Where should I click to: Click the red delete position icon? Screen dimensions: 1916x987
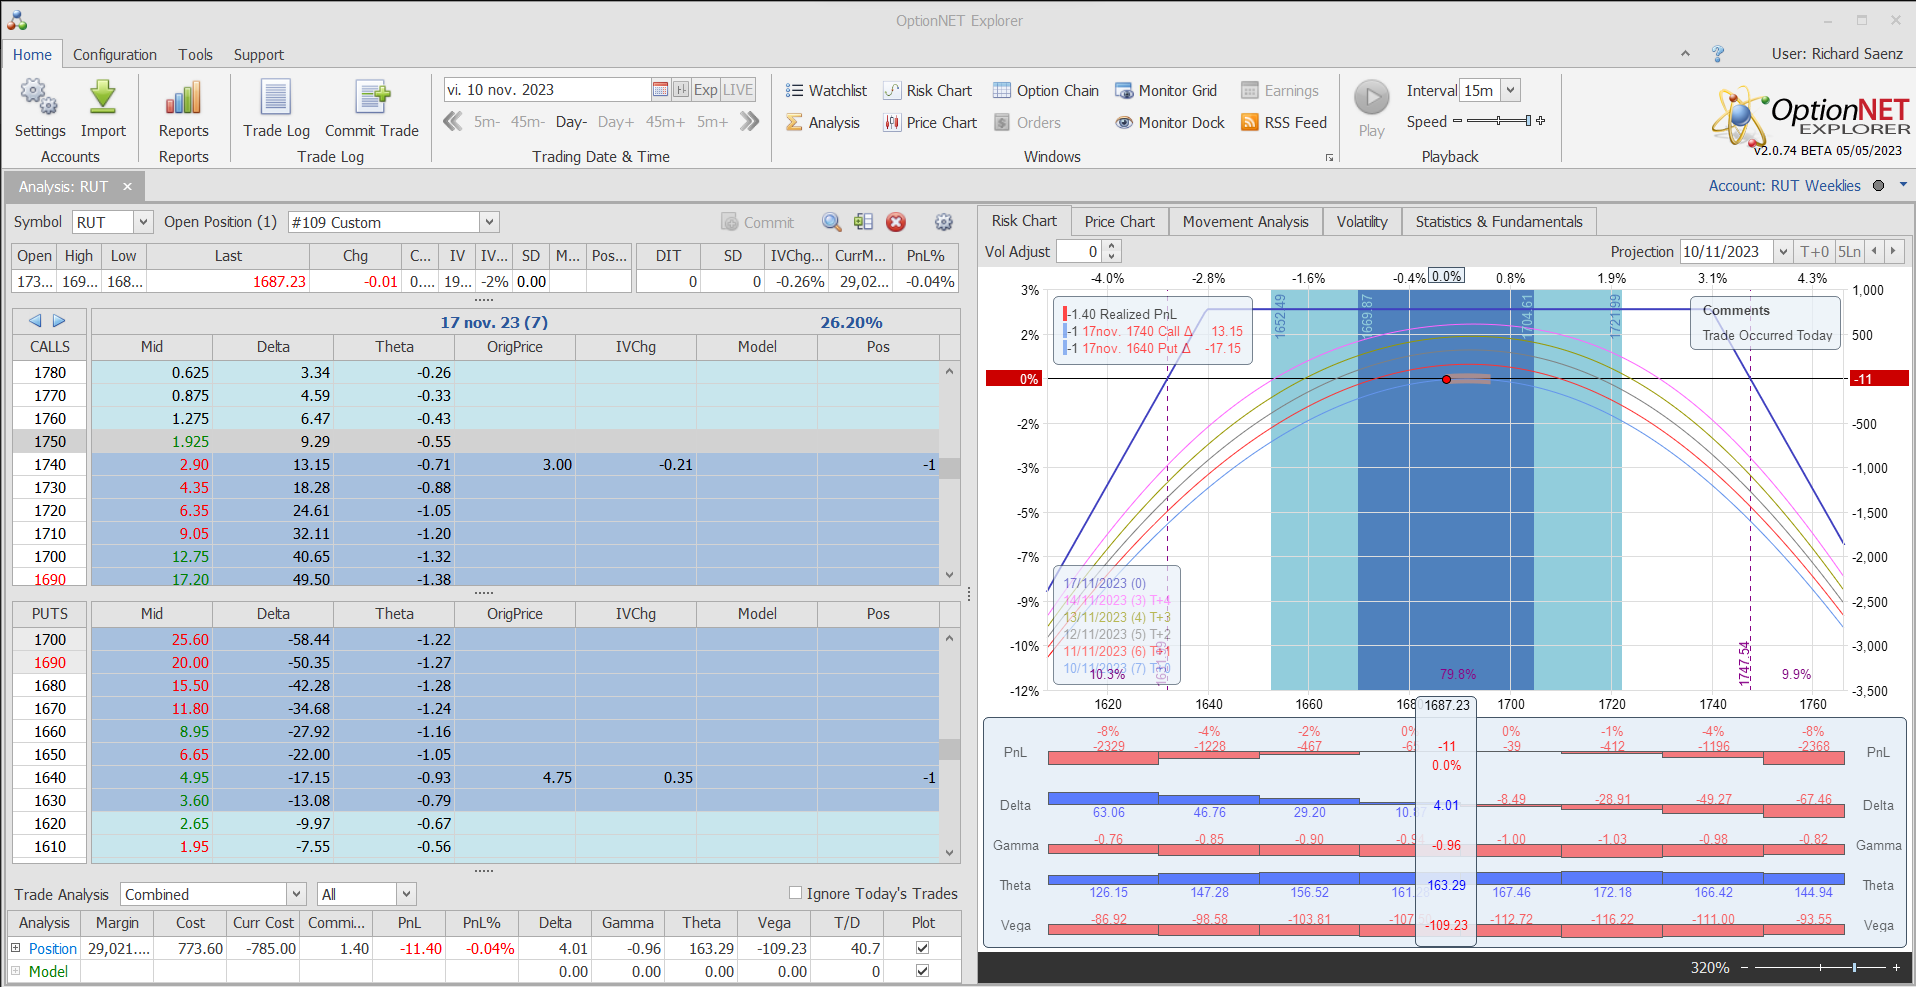click(896, 222)
